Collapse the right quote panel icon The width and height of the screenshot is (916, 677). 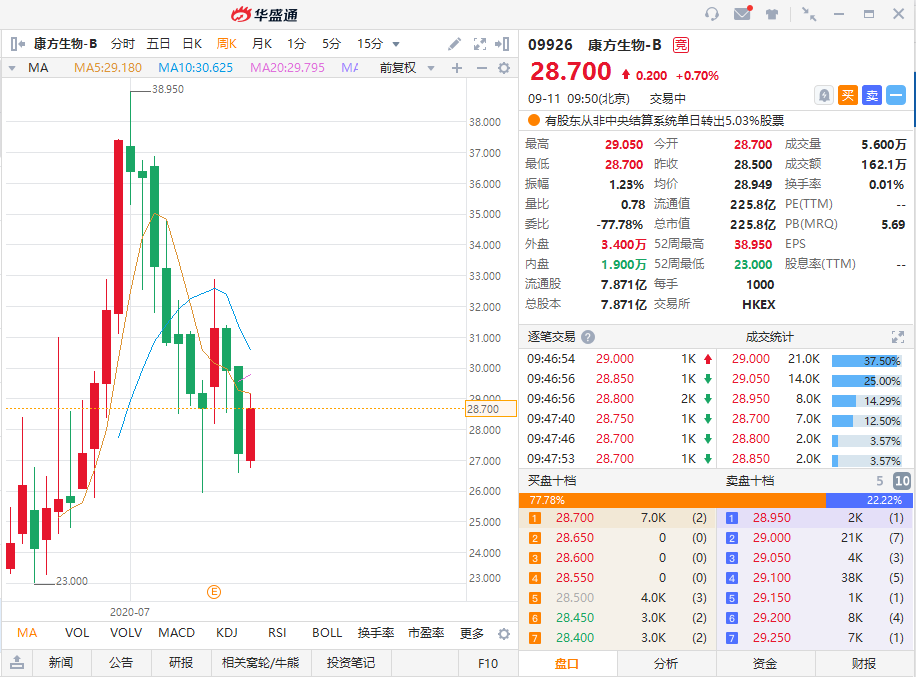click(502, 44)
